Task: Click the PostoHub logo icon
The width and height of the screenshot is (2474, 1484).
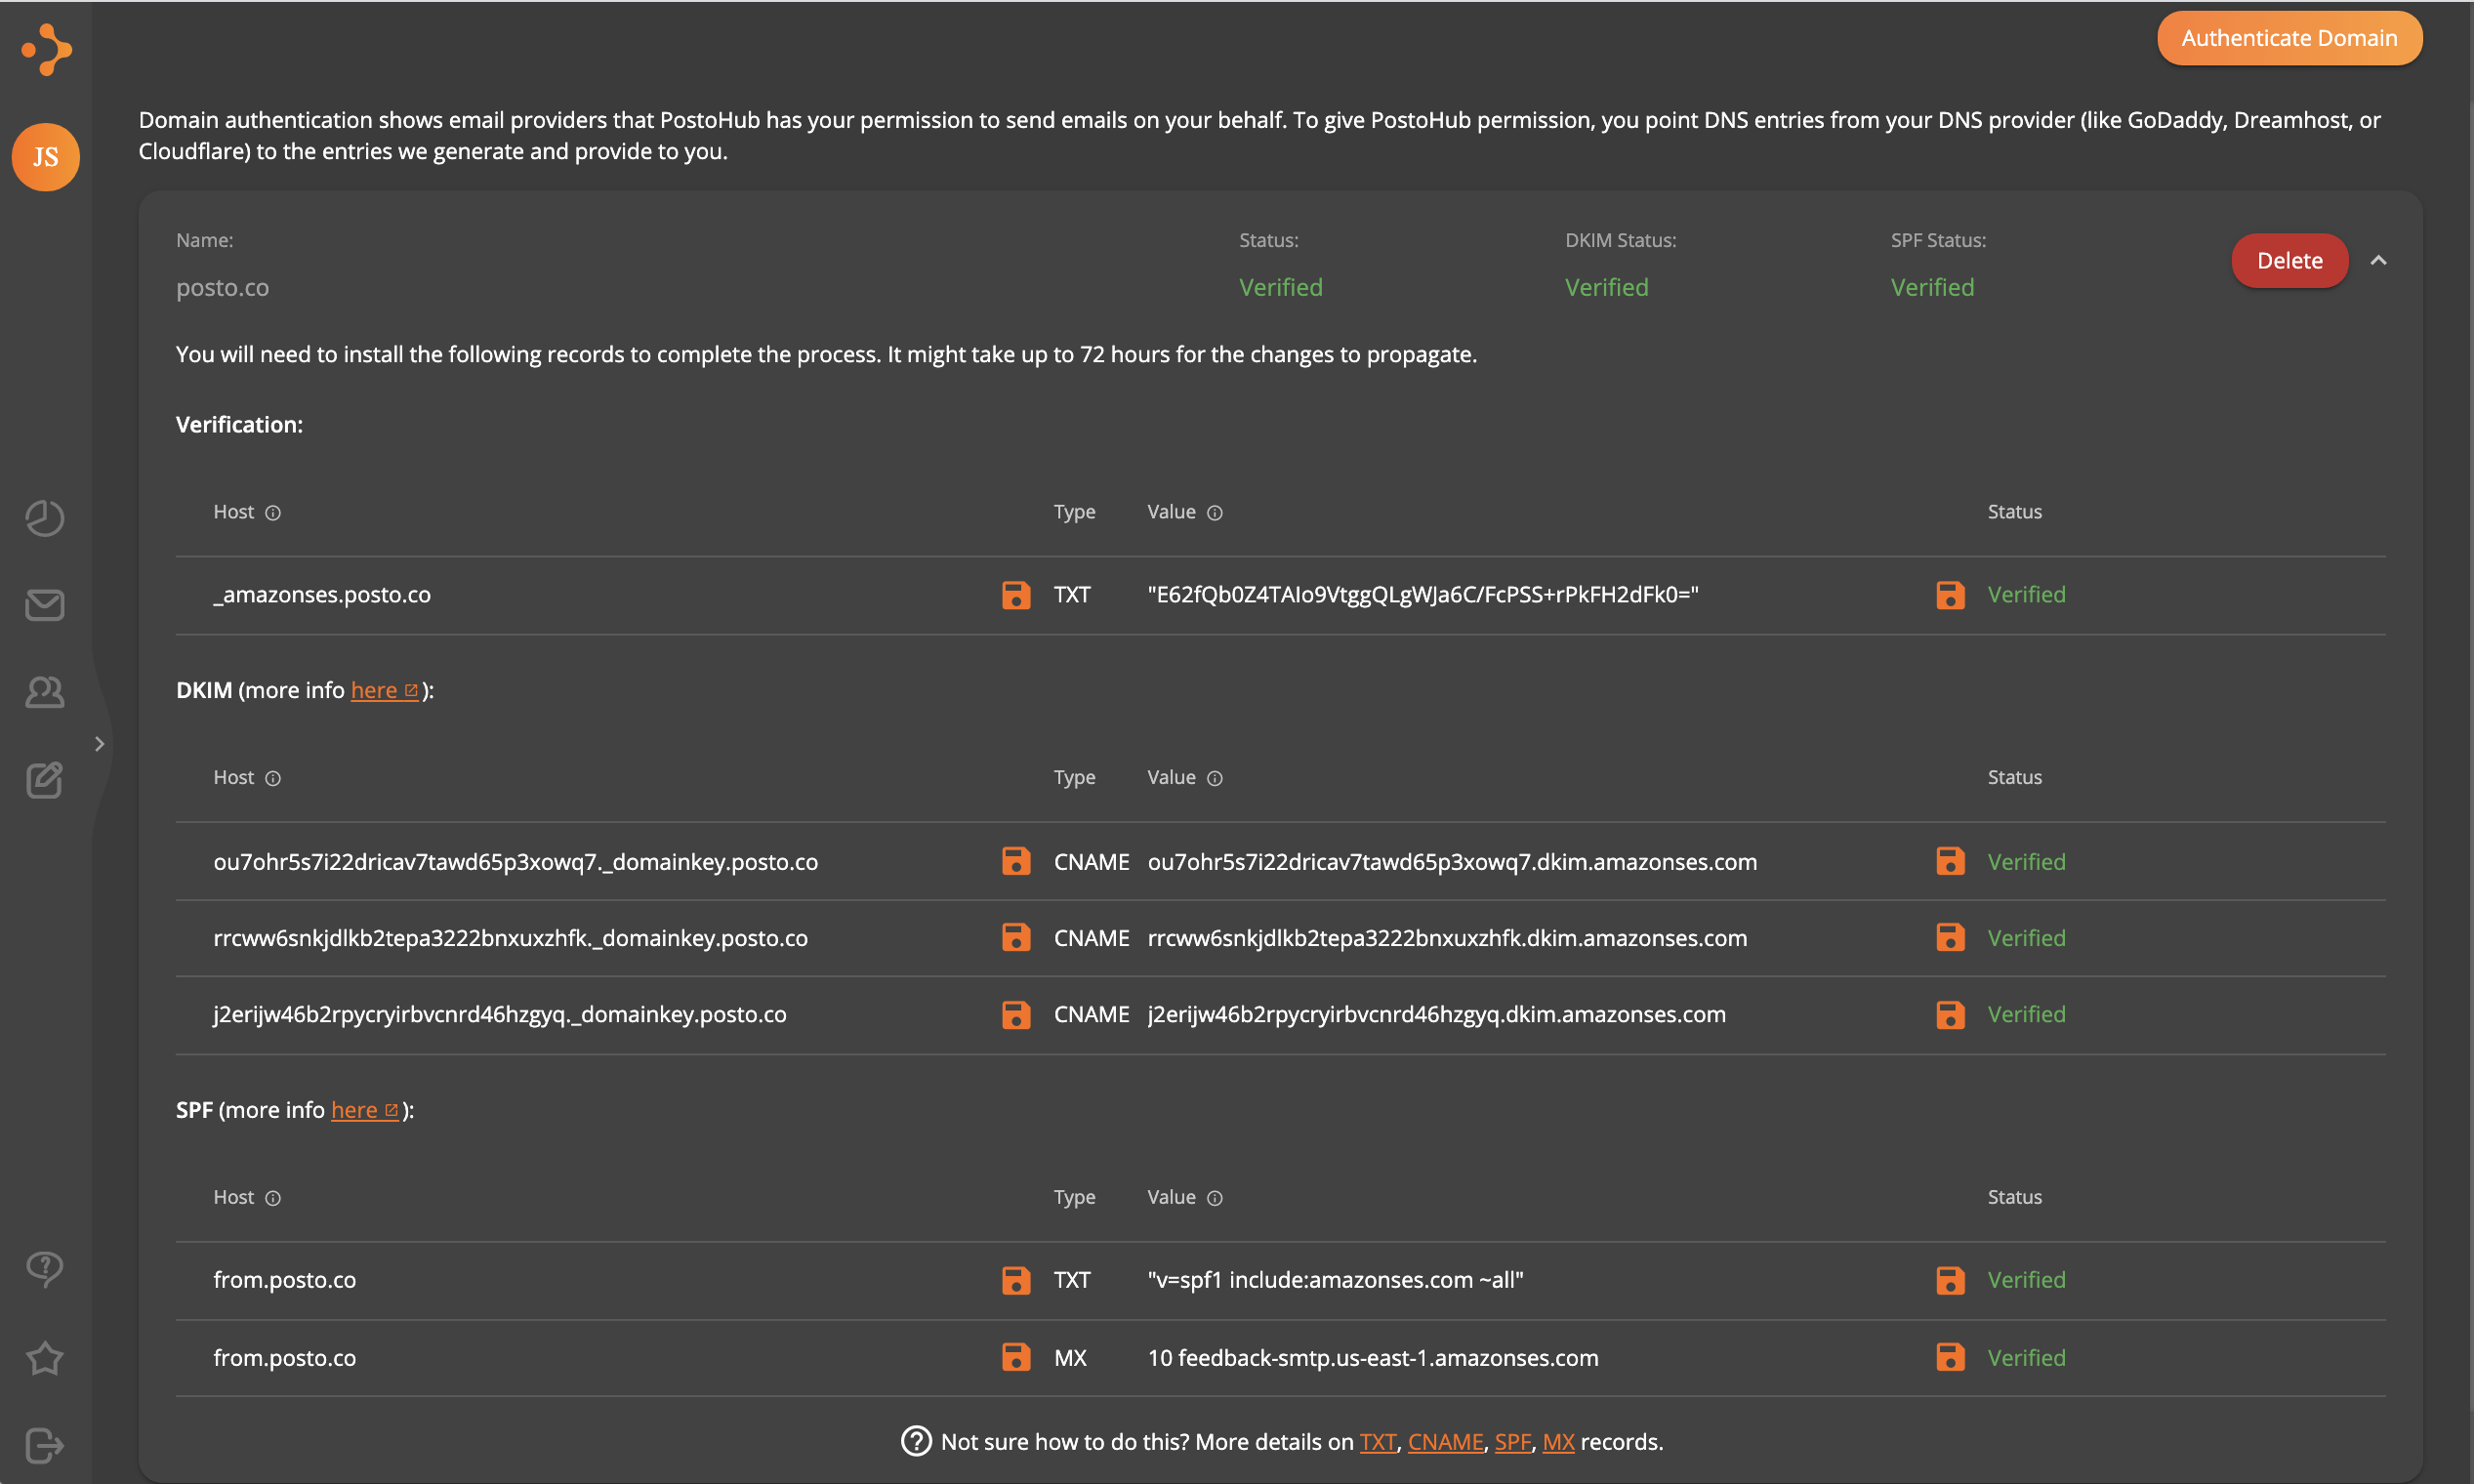Action: click(x=46, y=50)
